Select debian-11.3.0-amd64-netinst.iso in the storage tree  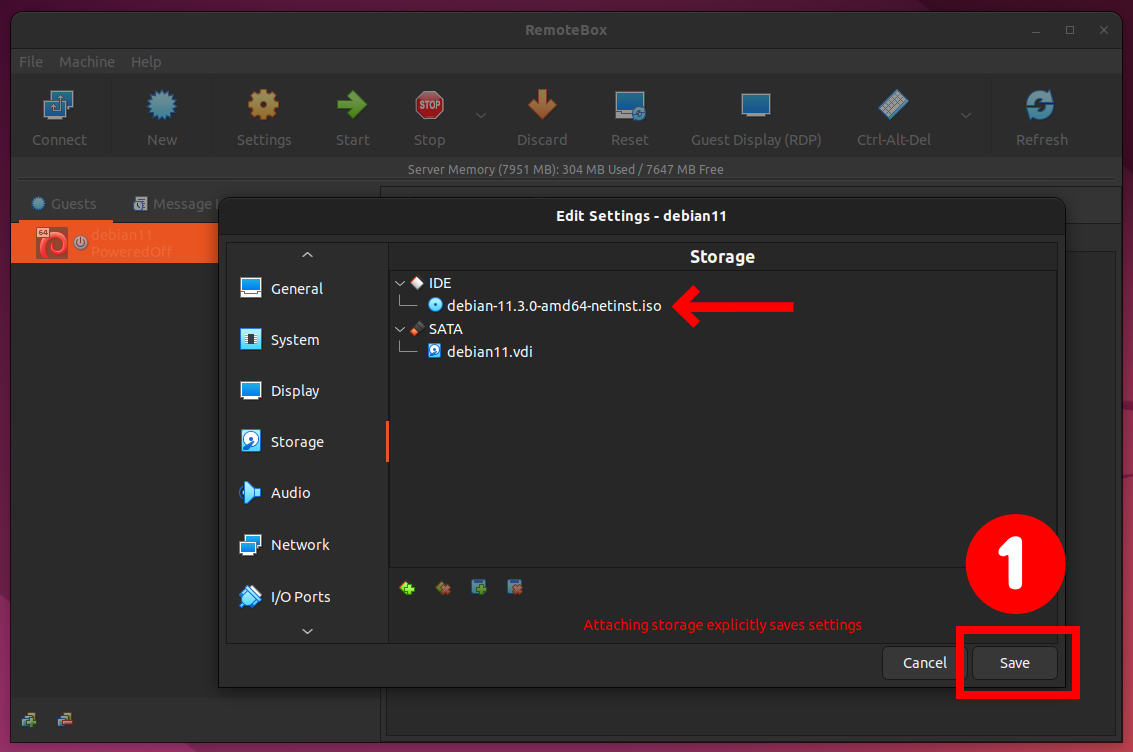click(x=553, y=306)
